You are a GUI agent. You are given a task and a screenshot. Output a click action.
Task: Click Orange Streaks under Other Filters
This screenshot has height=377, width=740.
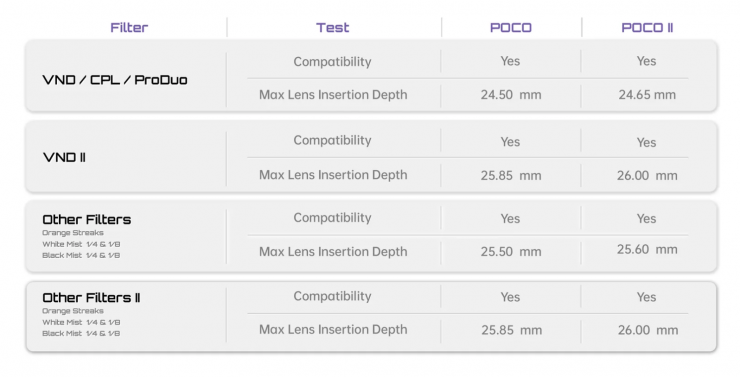(x=73, y=233)
